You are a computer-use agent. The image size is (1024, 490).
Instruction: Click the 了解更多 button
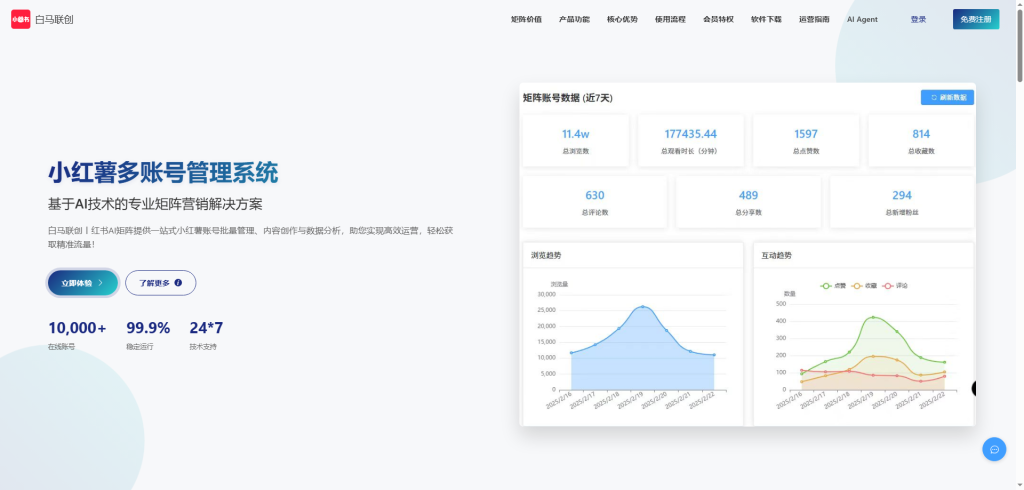[x=161, y=283]
